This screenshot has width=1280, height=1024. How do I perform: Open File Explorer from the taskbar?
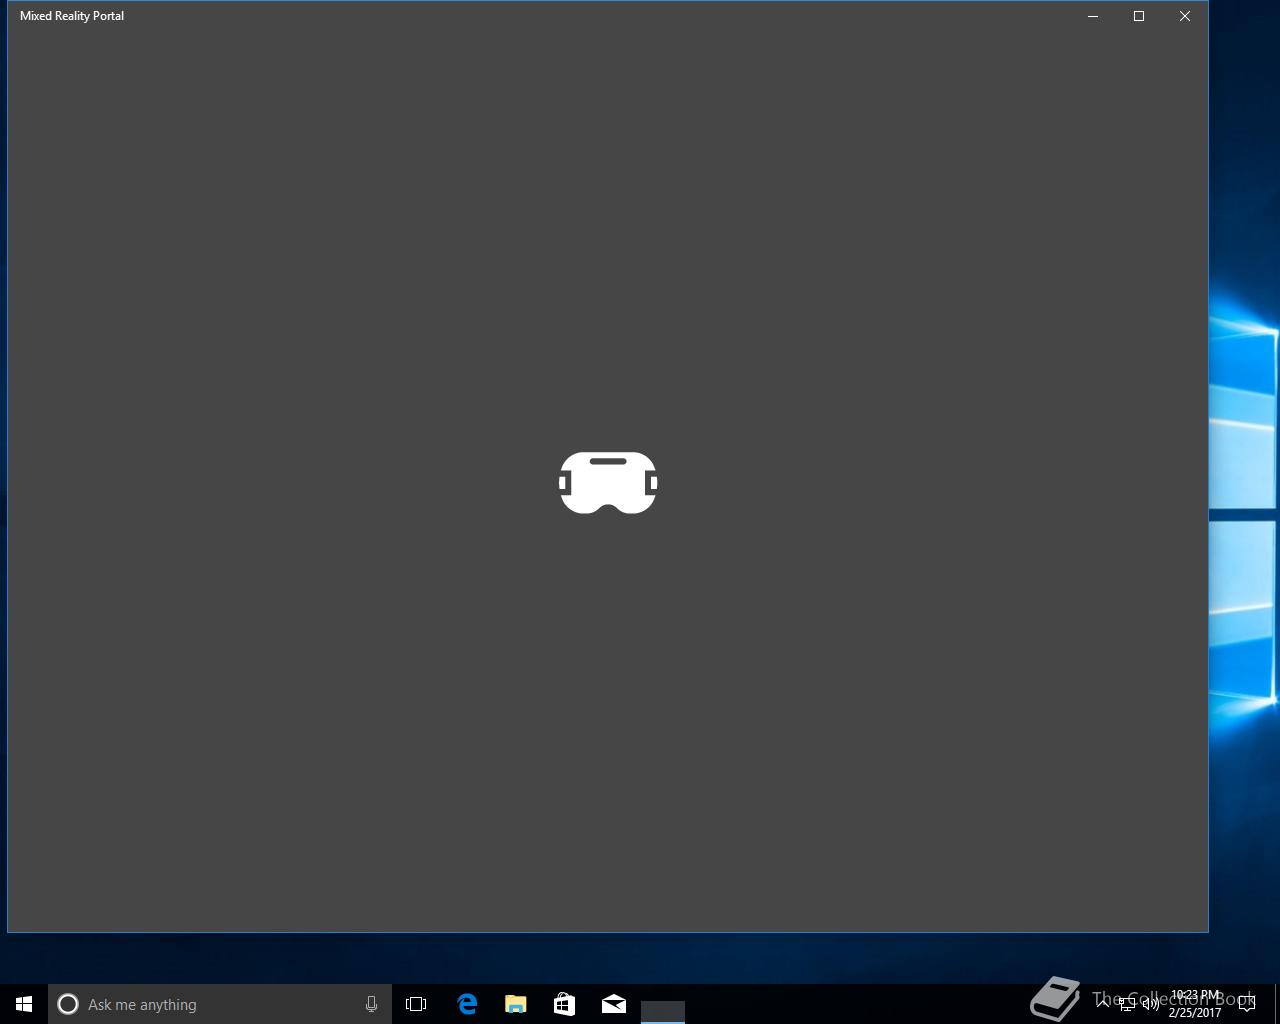pos(516,1004)
